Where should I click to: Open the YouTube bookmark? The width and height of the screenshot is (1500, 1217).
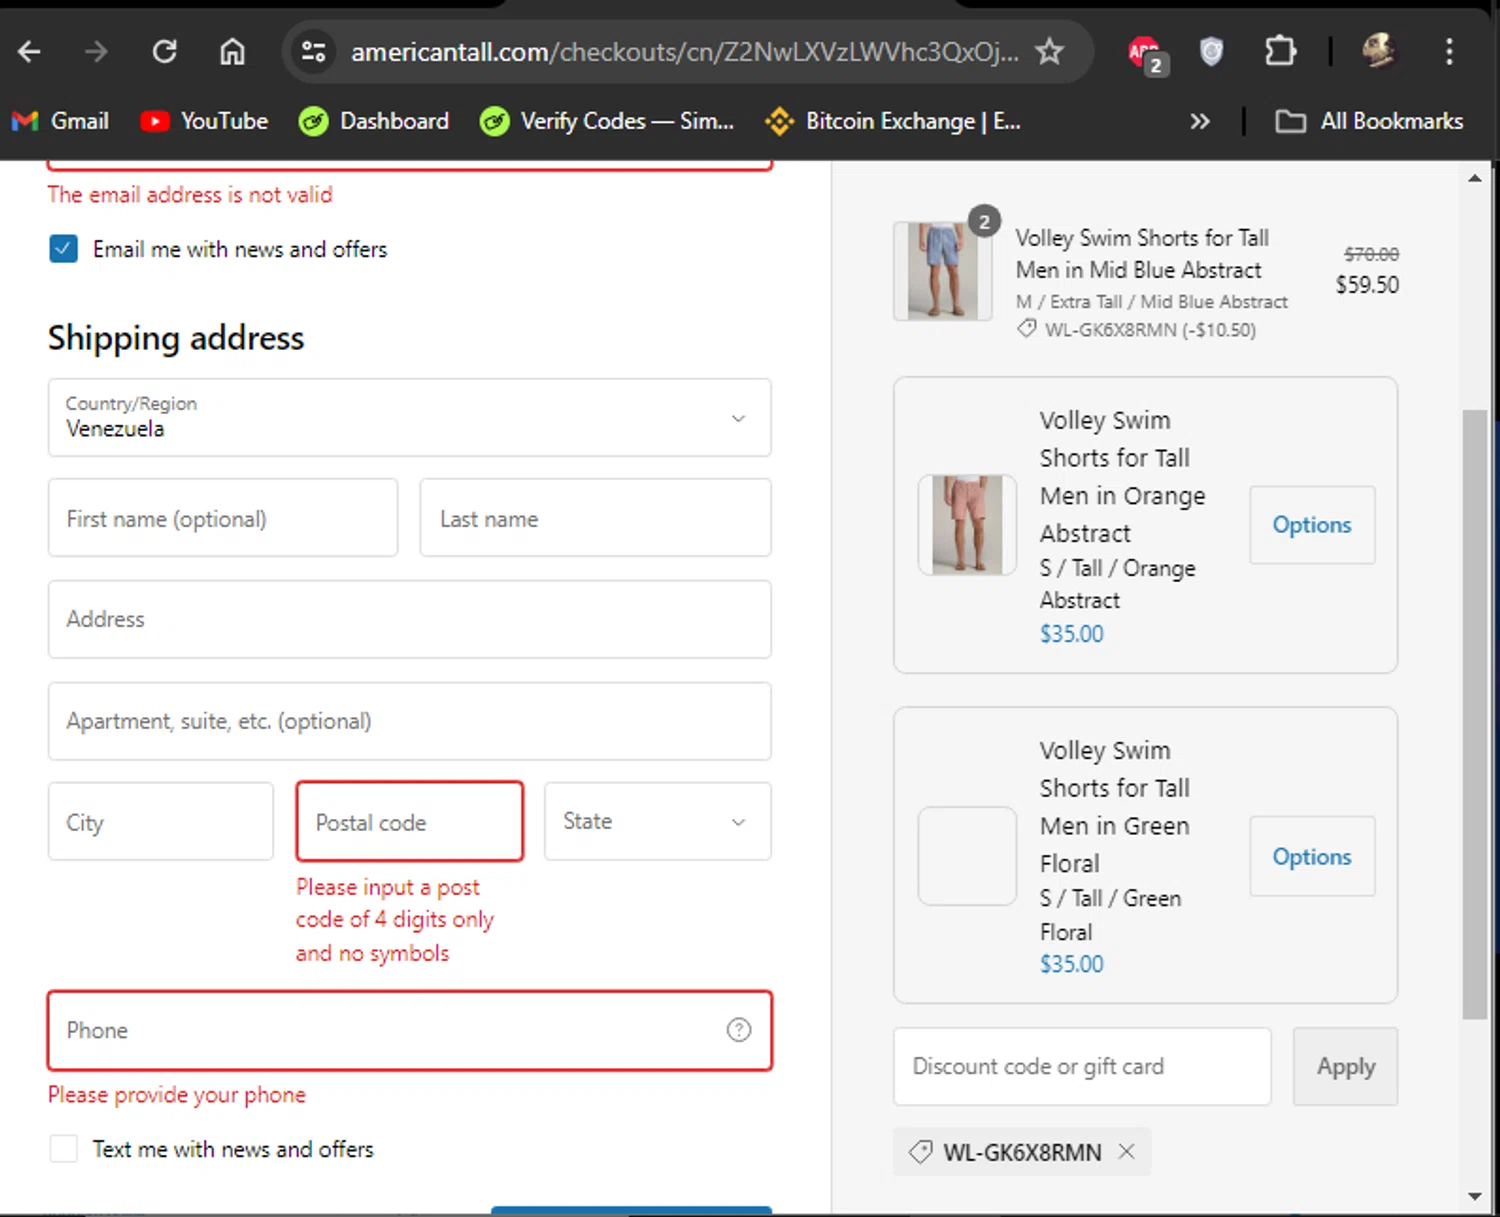coord(205,121)
